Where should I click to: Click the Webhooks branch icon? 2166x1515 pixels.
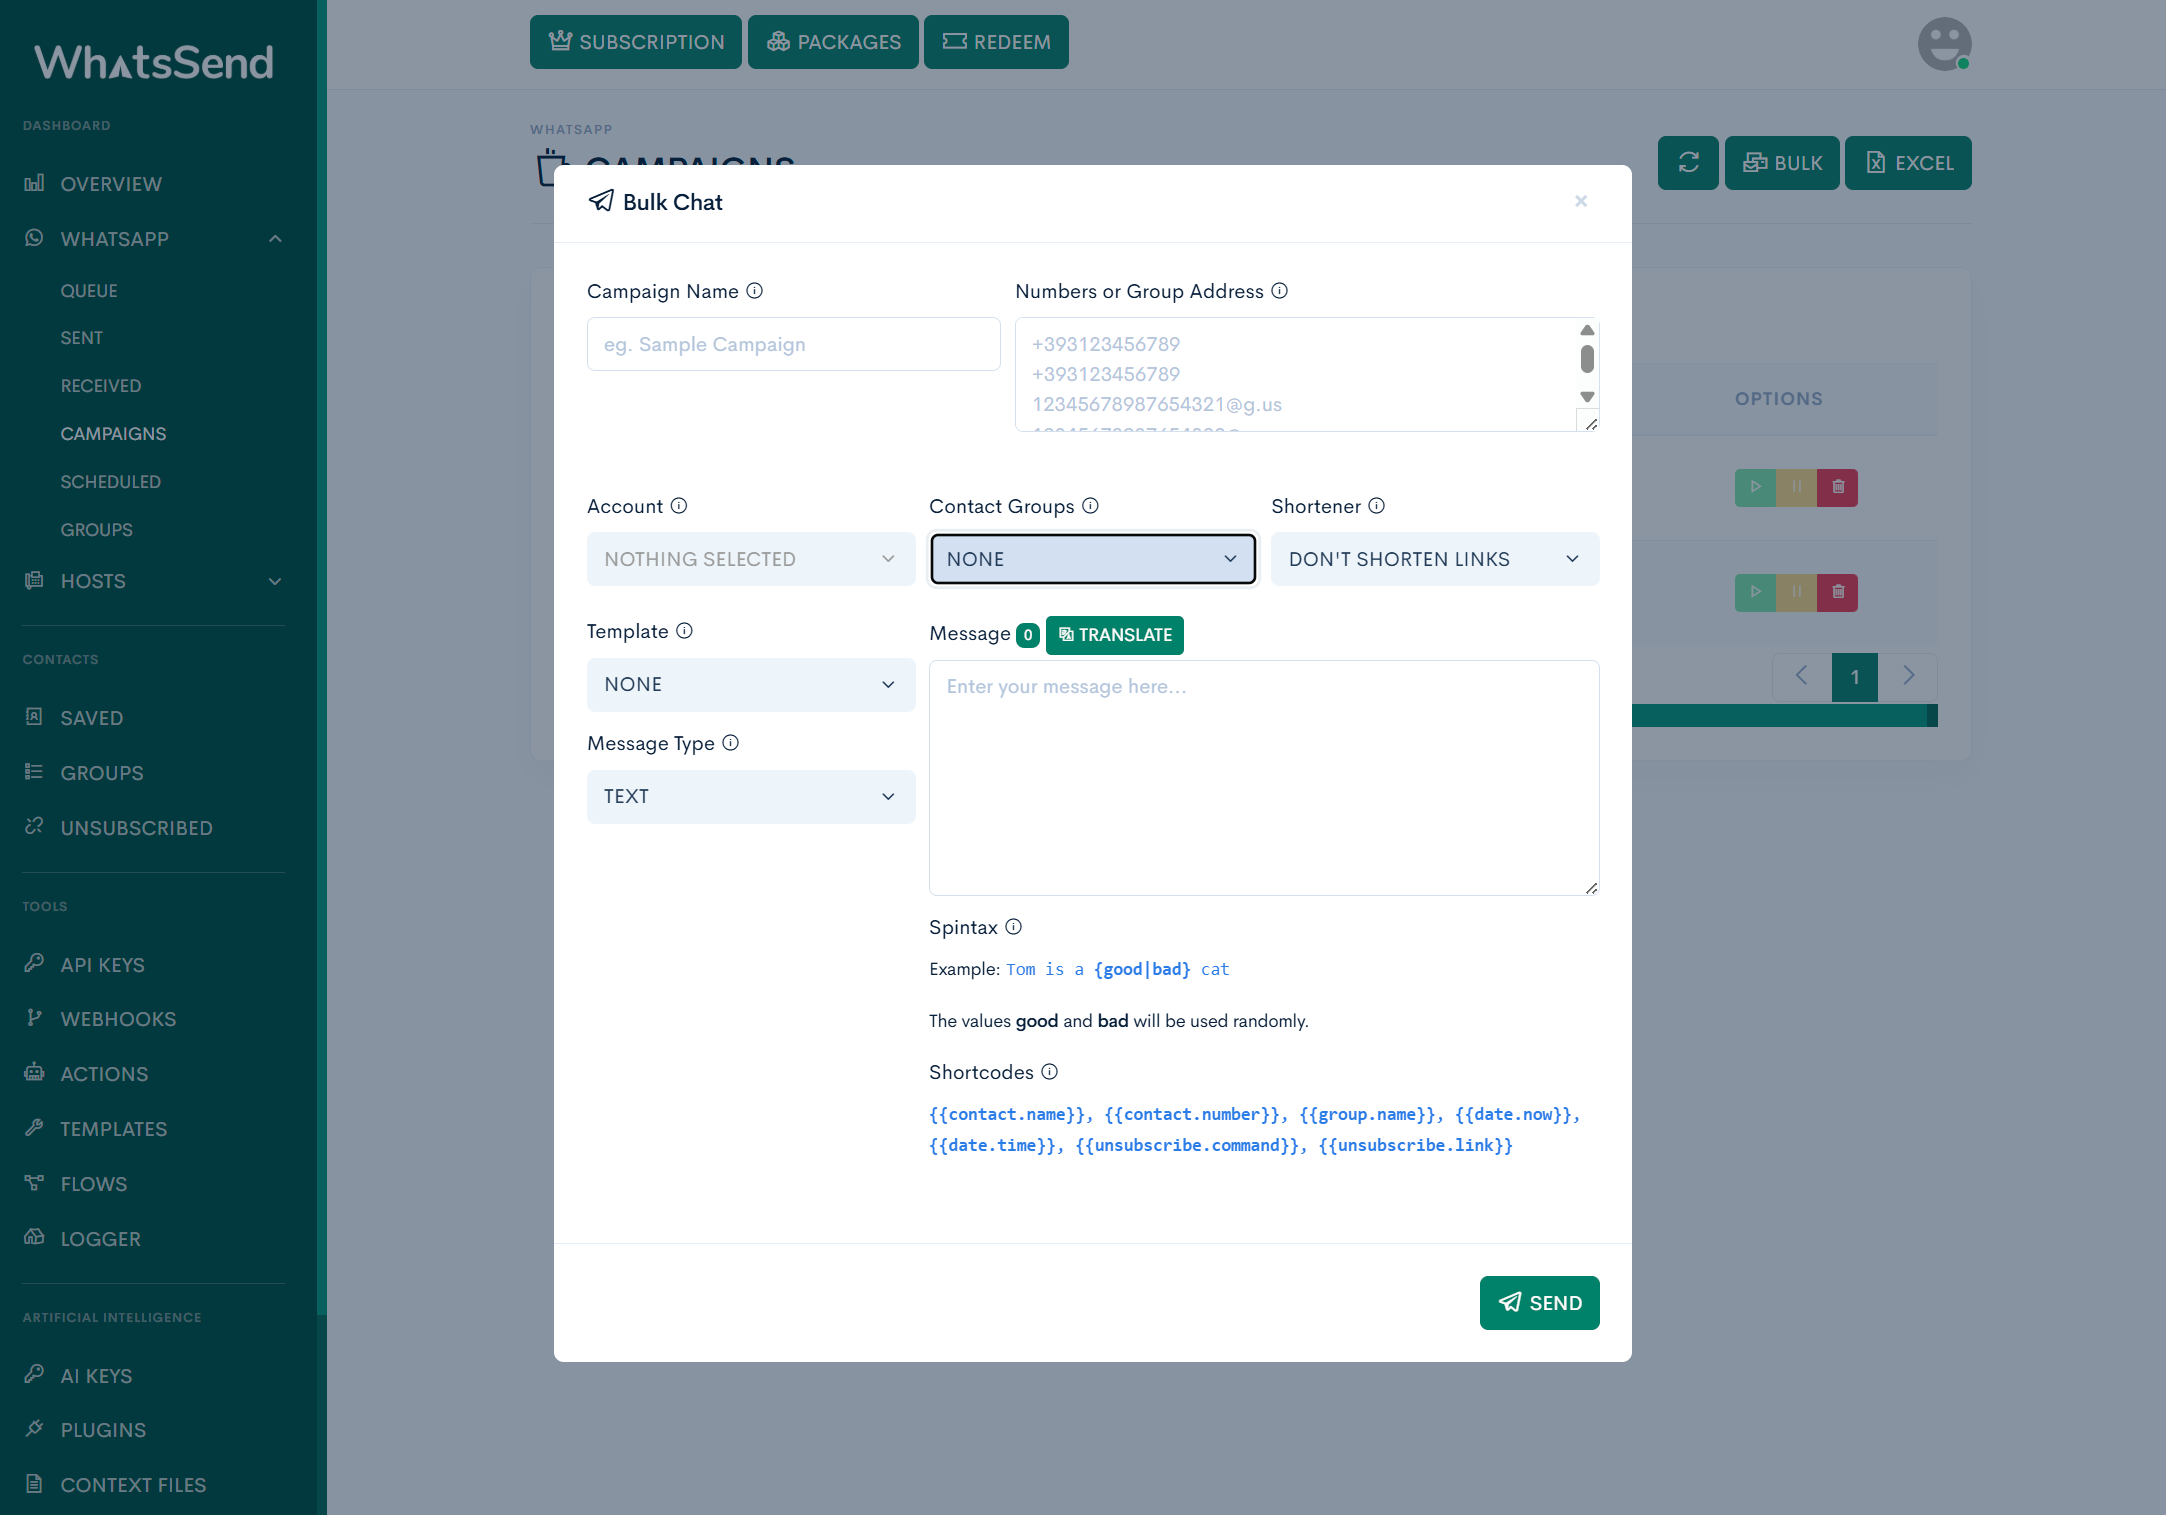[34, 1018]
